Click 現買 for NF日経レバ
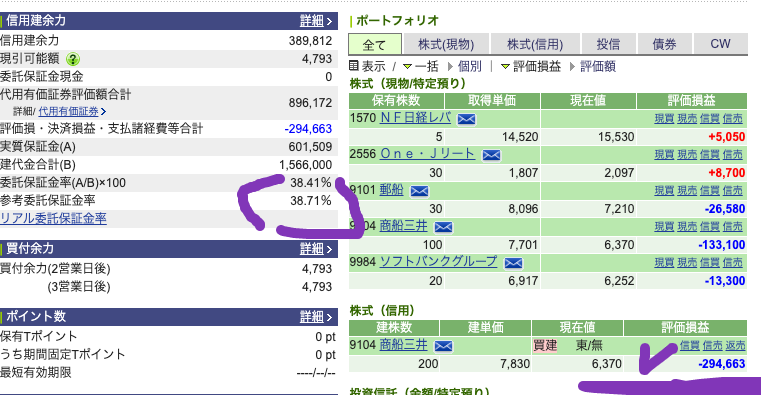This screenshot has width=761, height=395. click(664, 118)
